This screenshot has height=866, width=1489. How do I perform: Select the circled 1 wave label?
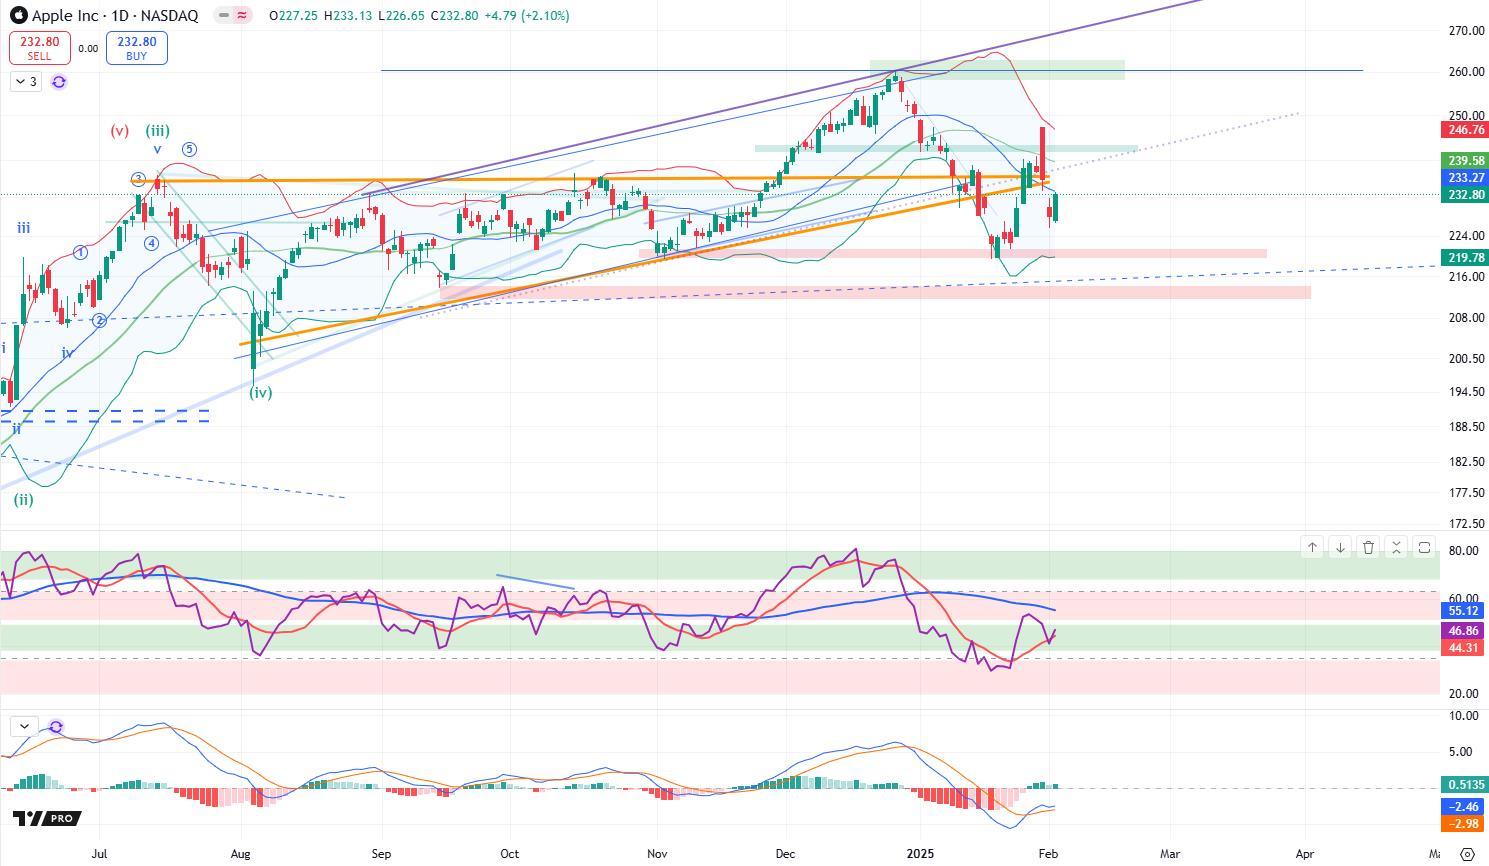[81, 253]
